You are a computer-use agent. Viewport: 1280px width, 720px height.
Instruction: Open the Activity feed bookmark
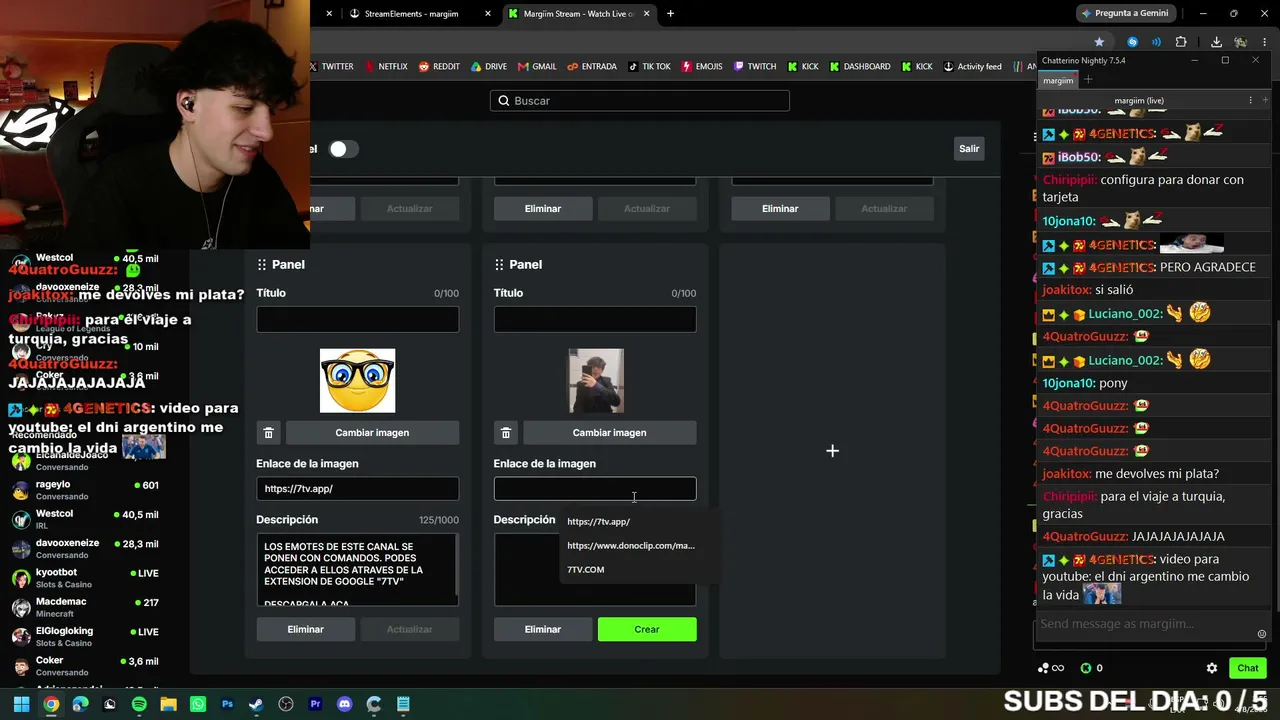click(x=972, y=66)
